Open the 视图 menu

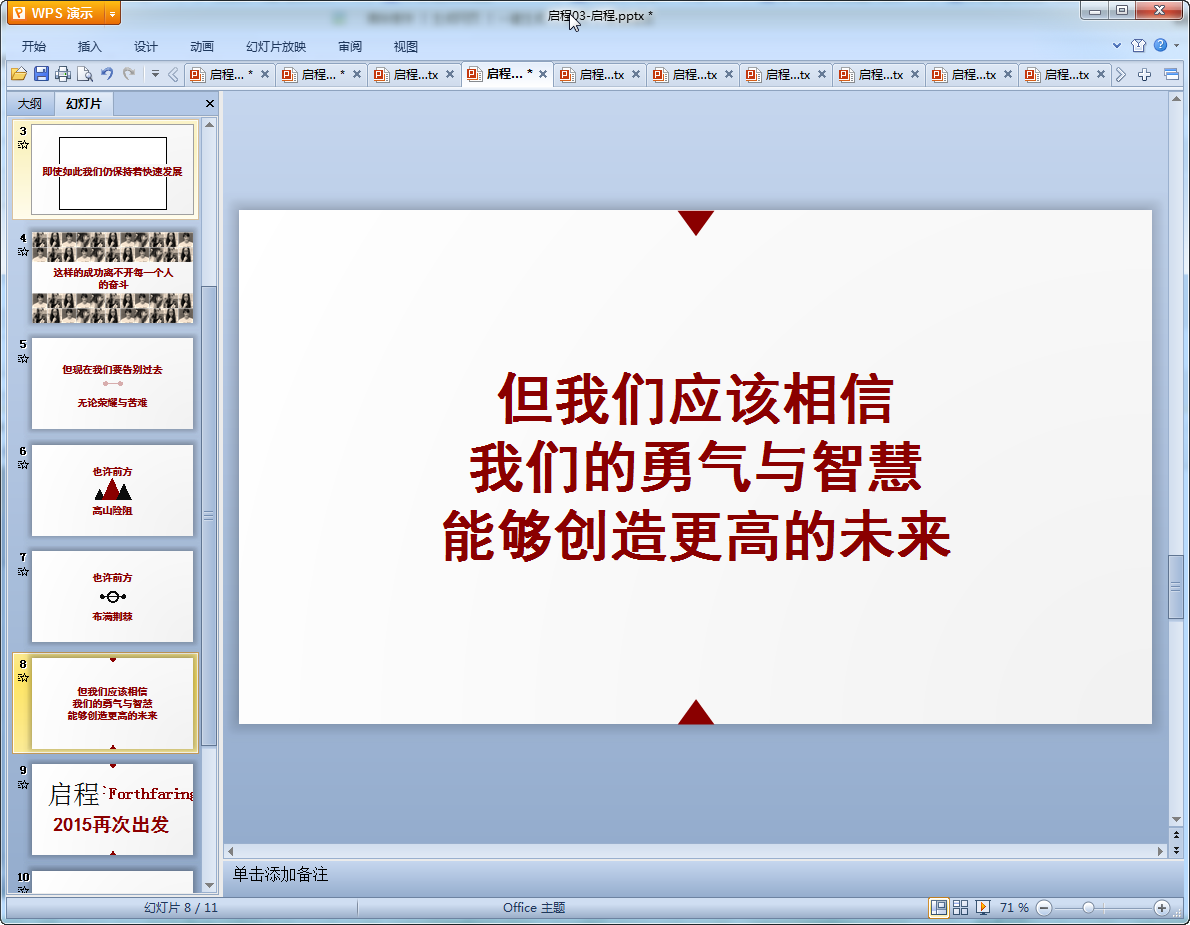[406, 46]
